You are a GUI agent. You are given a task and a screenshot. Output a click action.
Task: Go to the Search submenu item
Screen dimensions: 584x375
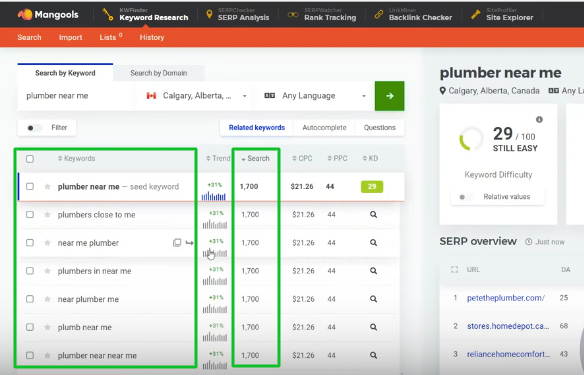click(x=29, y=37)
